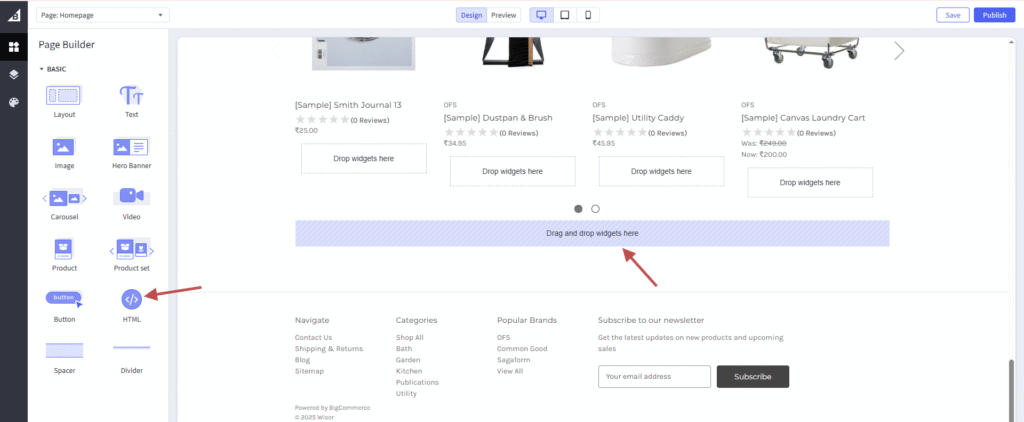The height and width of the screenshot is (422, 1024).
Task: Click the carousel next arrow chevron
Action: coord(898,51)
